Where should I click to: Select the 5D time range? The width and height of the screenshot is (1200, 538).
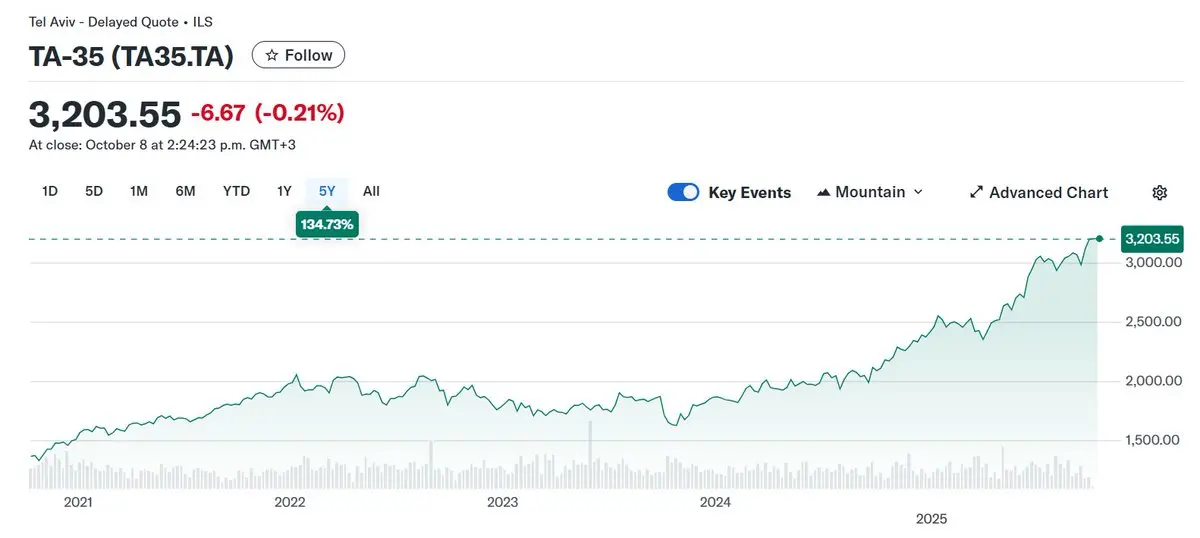tap(94, 191)
